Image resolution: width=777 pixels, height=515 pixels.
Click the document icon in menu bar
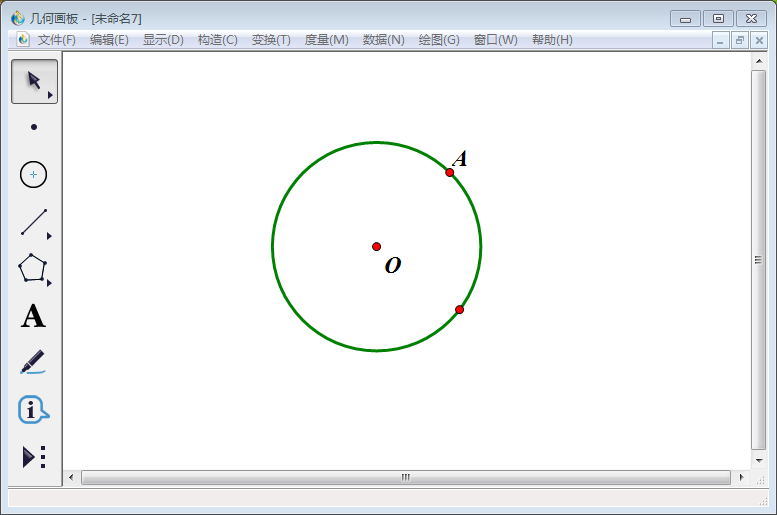coord(23,40)
